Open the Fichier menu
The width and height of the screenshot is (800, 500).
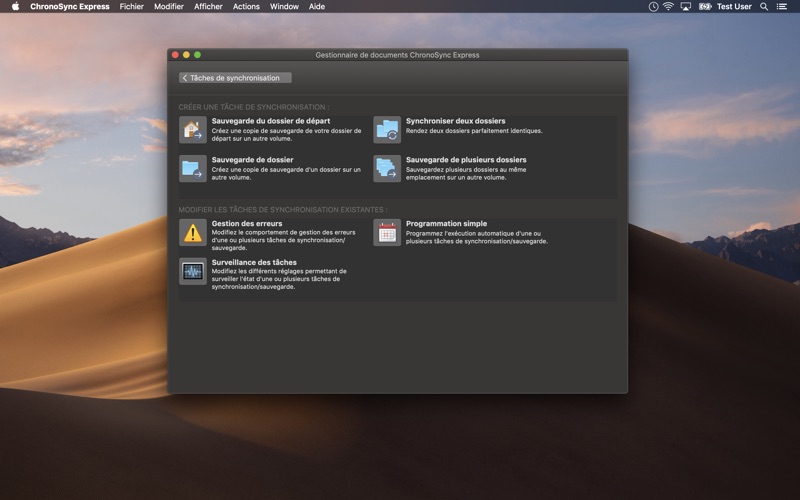tap(132, 7)
